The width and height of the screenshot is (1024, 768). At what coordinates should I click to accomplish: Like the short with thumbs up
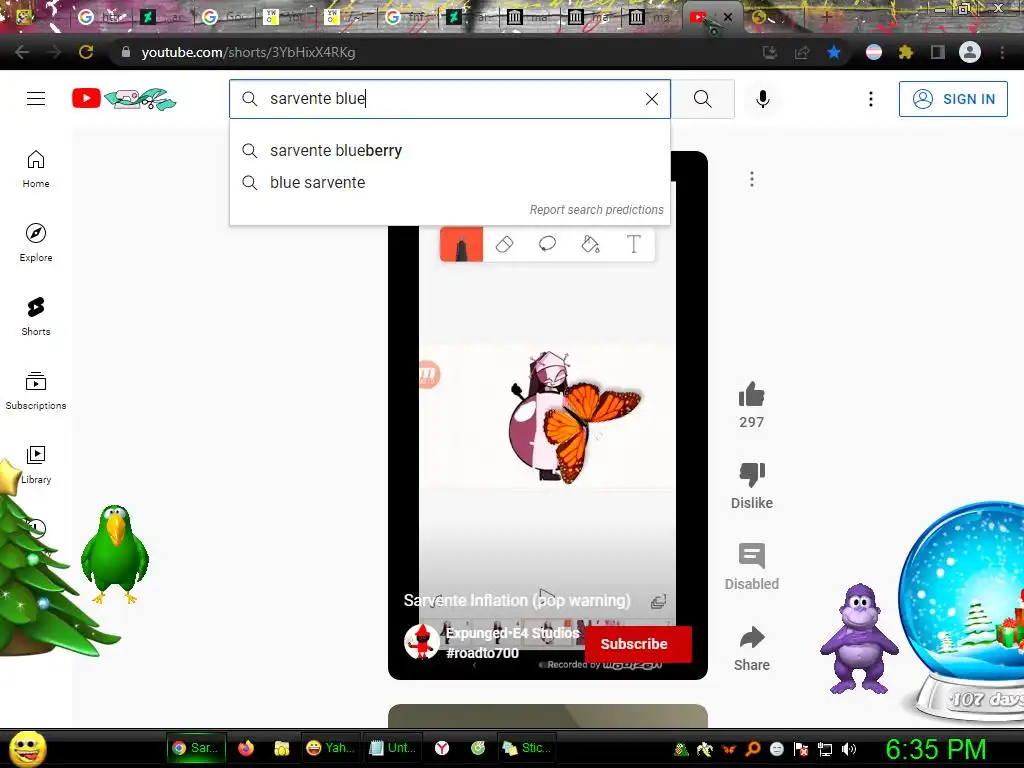752,394
